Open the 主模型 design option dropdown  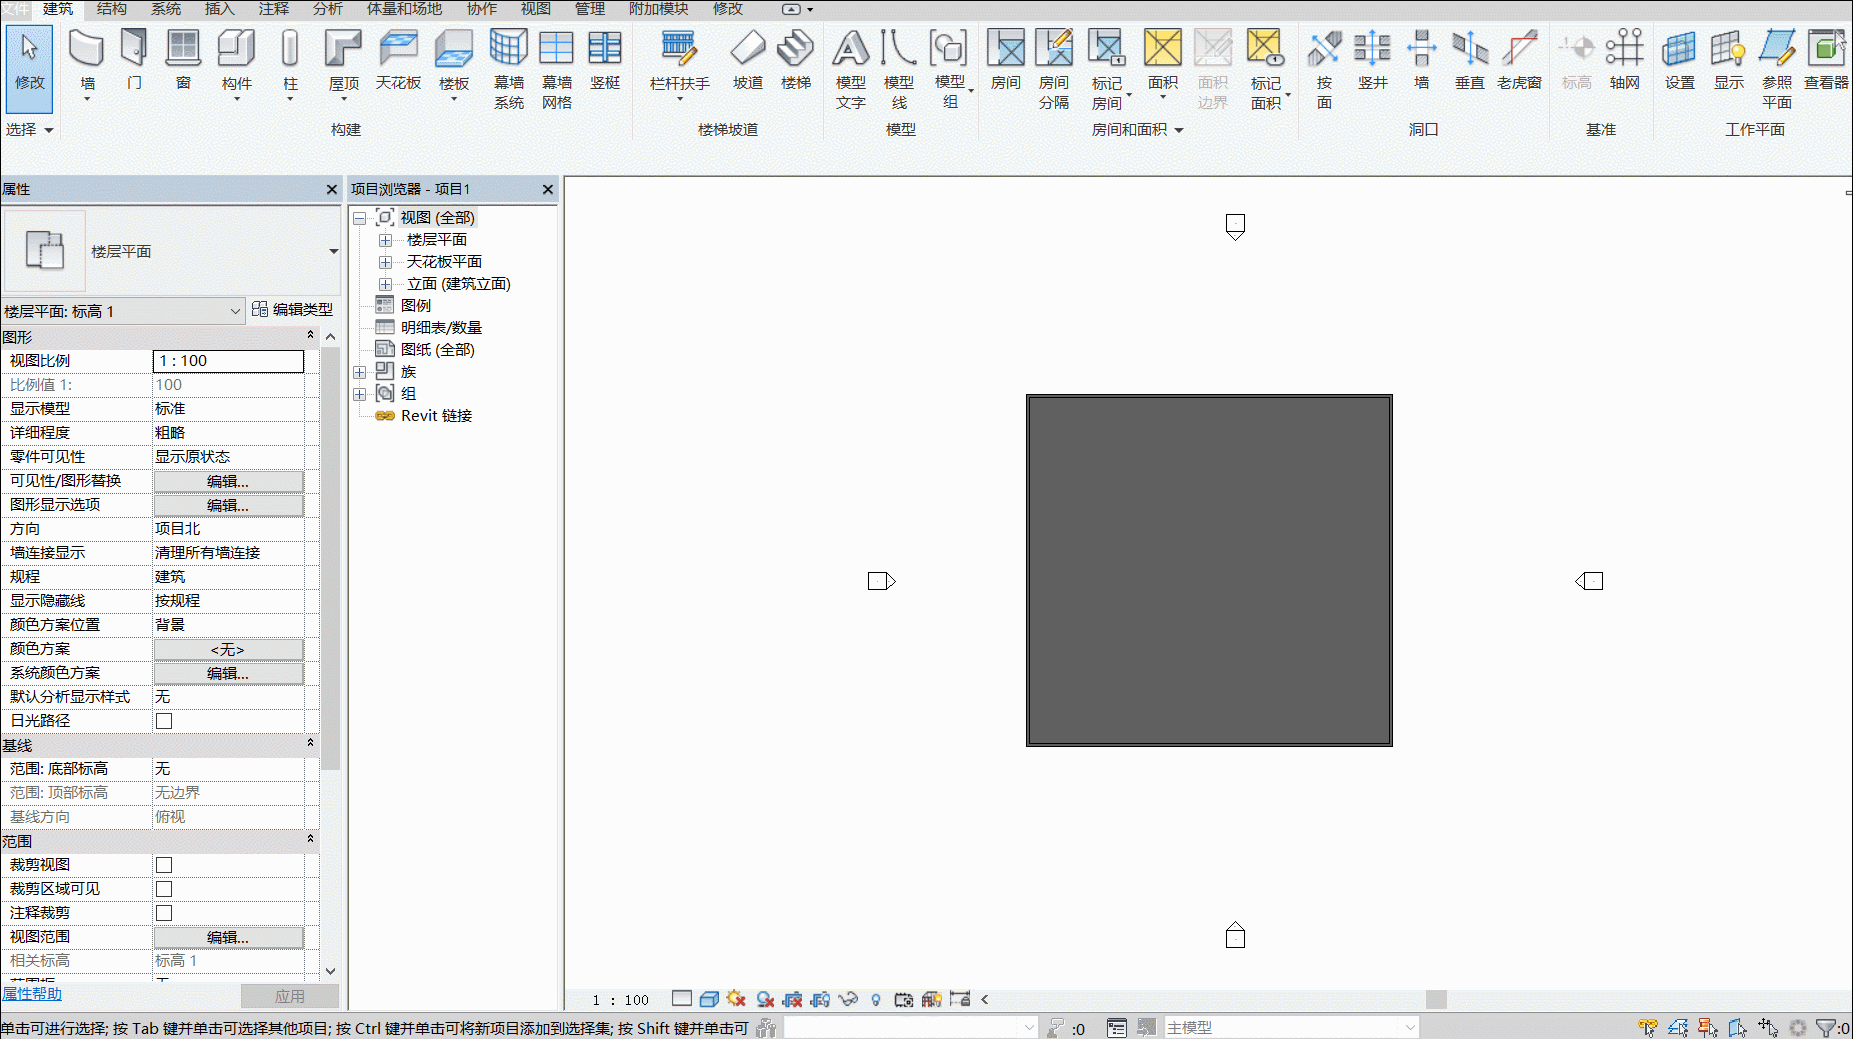pyautogui.click(x=1291, y=1027)
